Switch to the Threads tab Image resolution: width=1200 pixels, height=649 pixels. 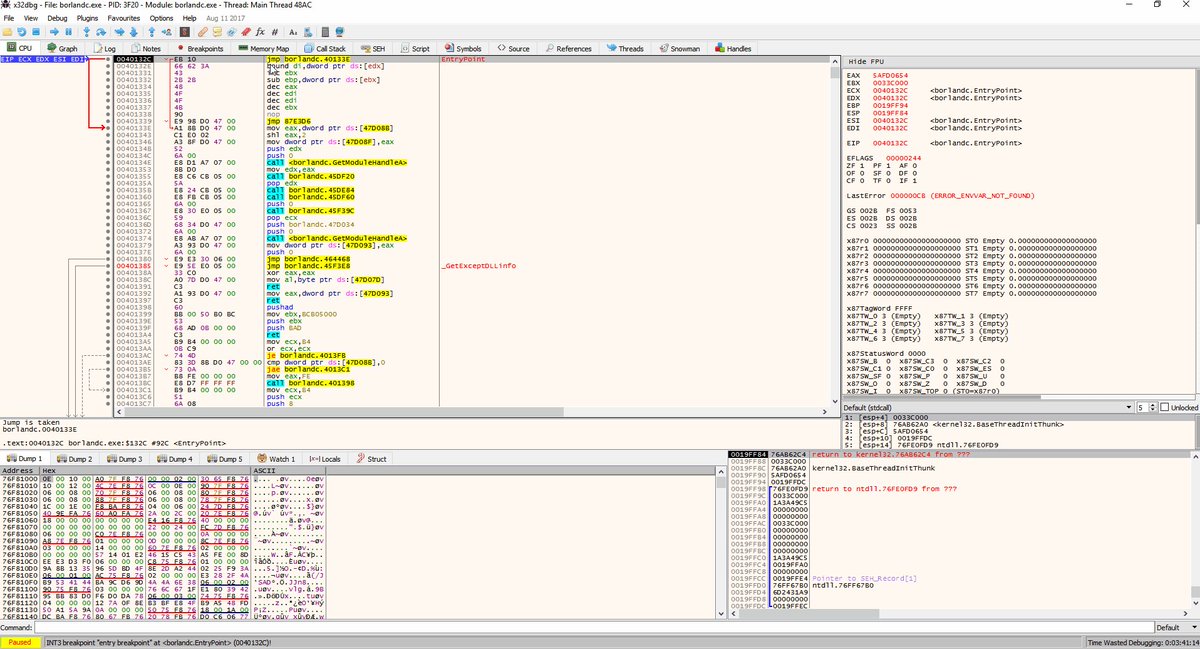coord(625,48)
